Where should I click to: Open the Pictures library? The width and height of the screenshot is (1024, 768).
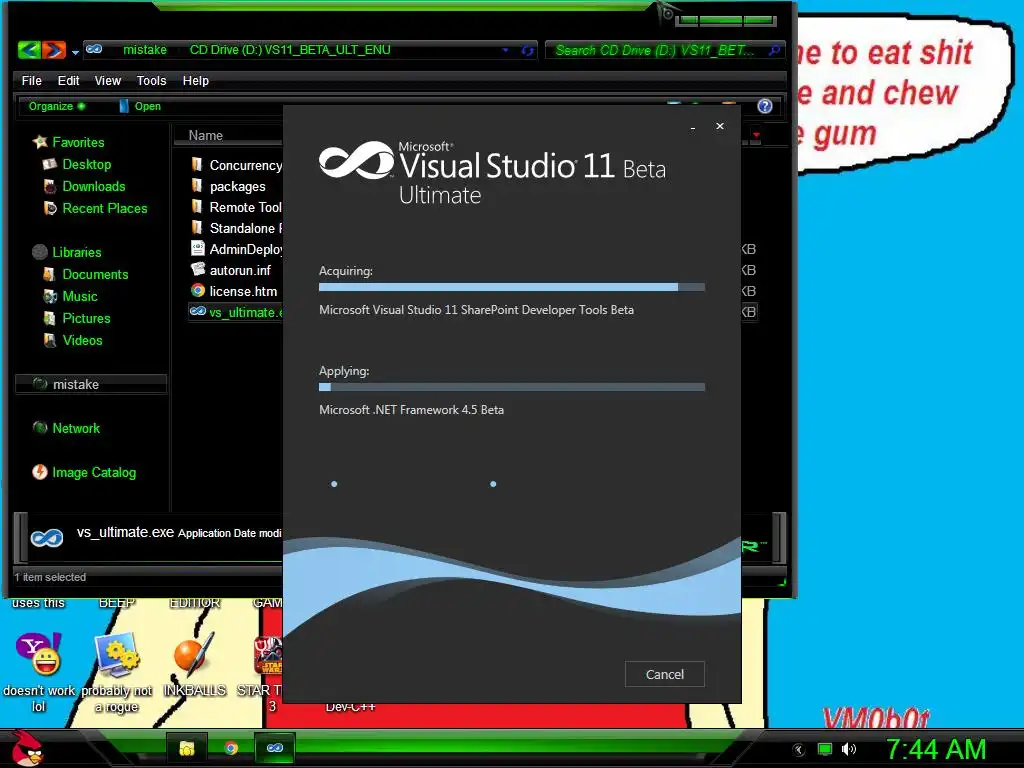[86, 318]
